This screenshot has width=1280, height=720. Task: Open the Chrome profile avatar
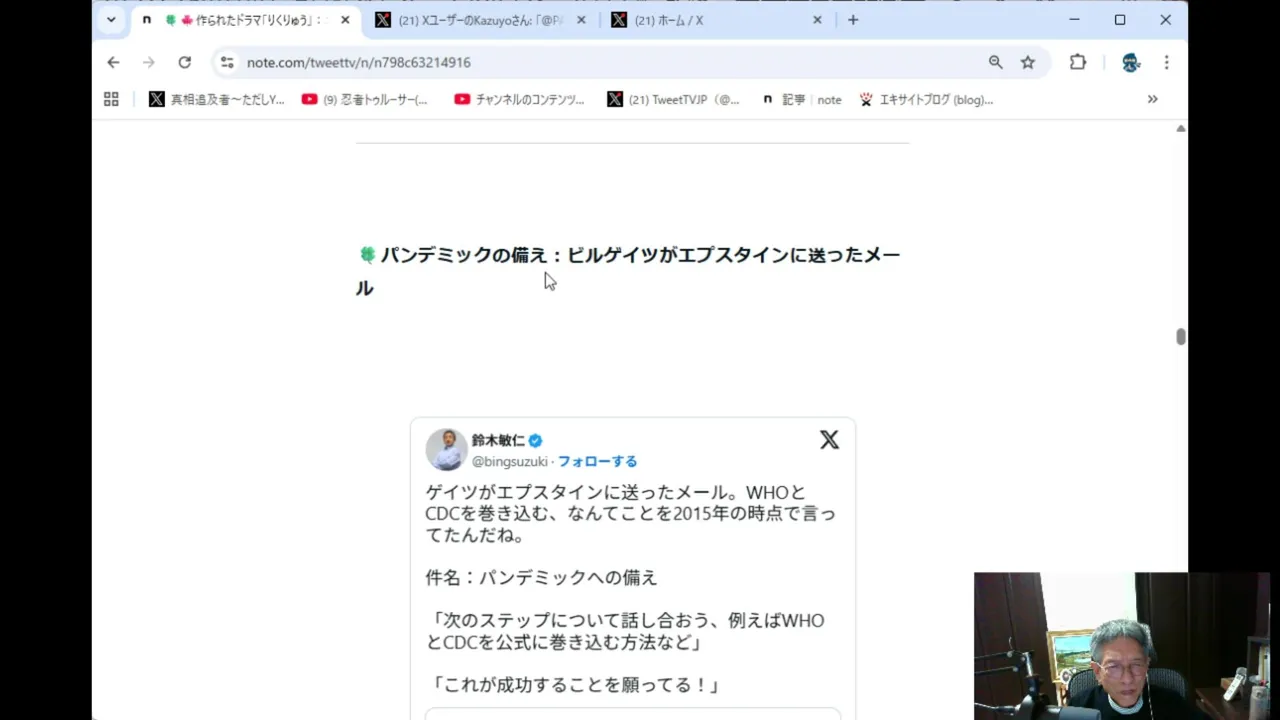coord(1131,62)
